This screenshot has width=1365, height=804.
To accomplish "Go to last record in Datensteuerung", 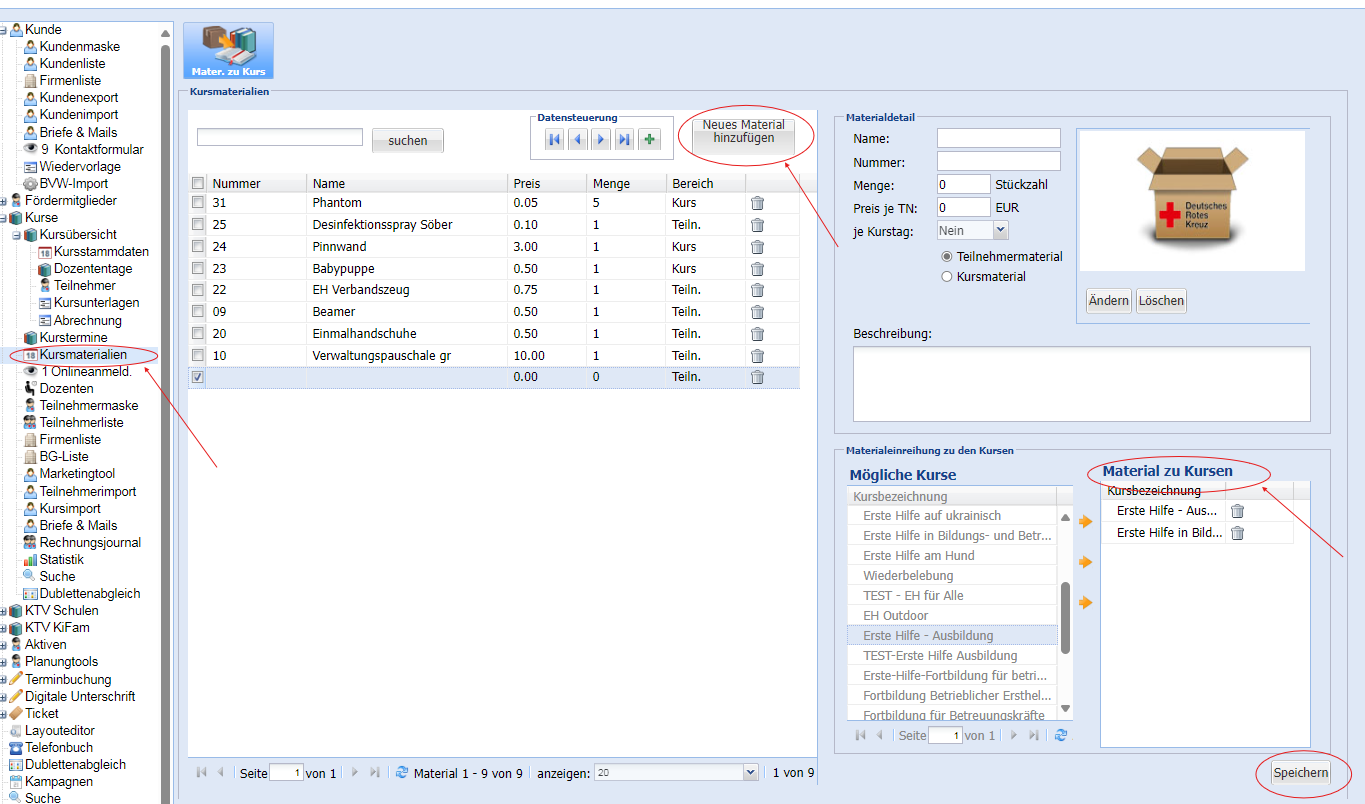I will (x=624, y=140).
